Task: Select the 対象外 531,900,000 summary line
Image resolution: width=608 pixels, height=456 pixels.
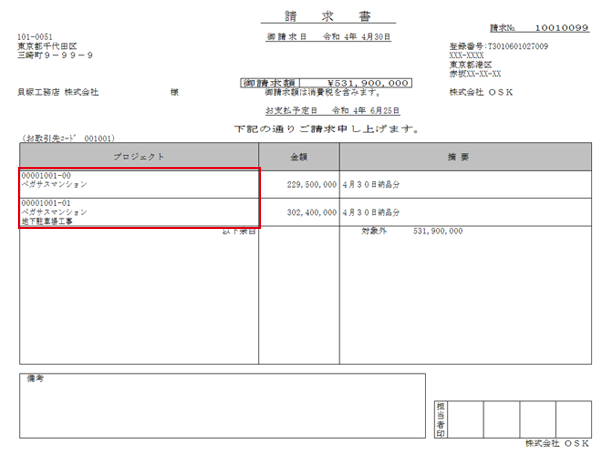Action: click(411, 231)
